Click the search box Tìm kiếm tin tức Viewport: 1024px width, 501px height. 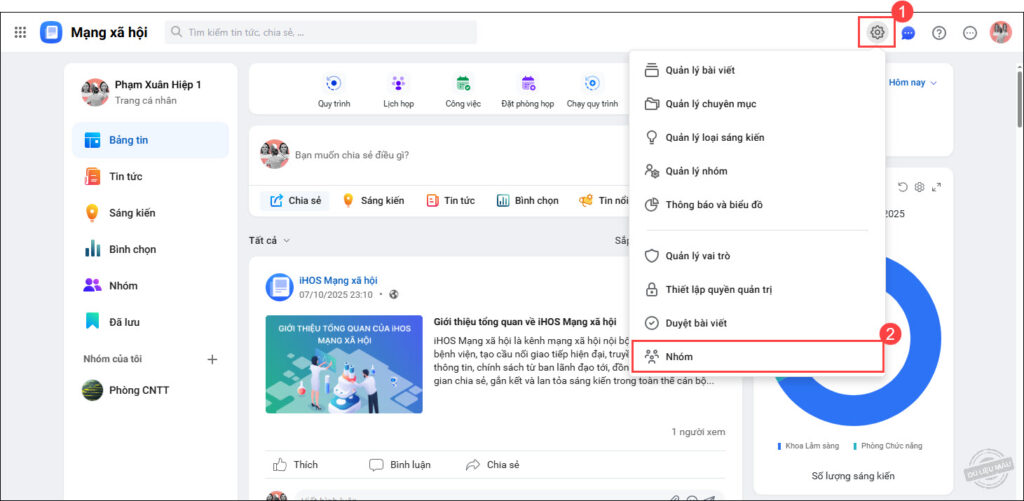coord(321,32)
